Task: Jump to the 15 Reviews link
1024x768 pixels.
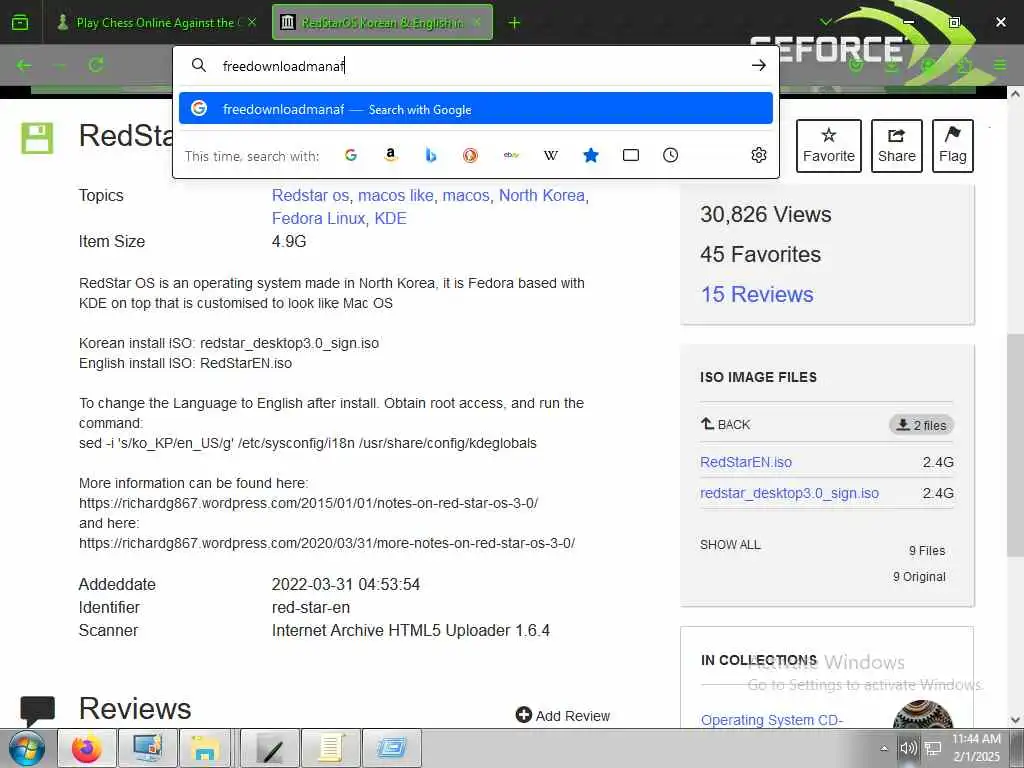Action: click(x=757, y=295)
